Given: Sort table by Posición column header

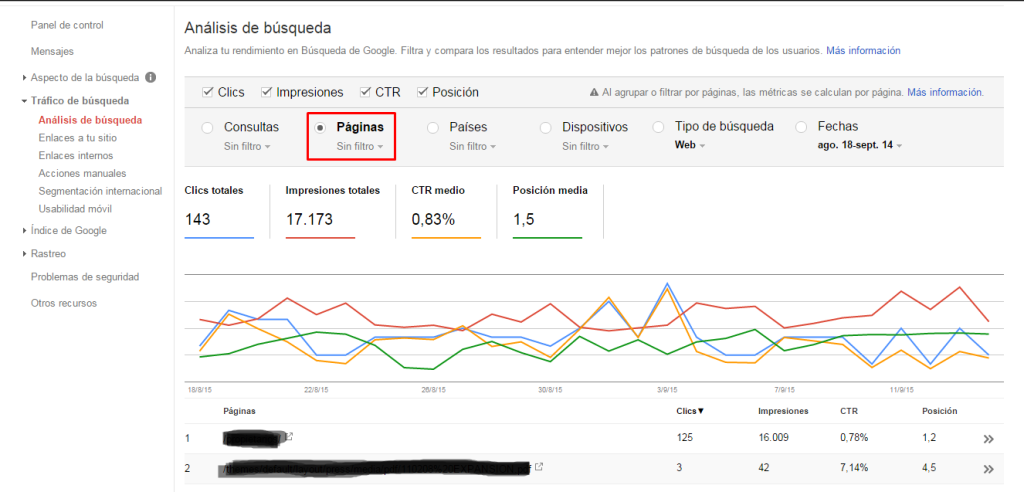Looking at the screenshot, I should pyautogui.click(x=939, y=411).
